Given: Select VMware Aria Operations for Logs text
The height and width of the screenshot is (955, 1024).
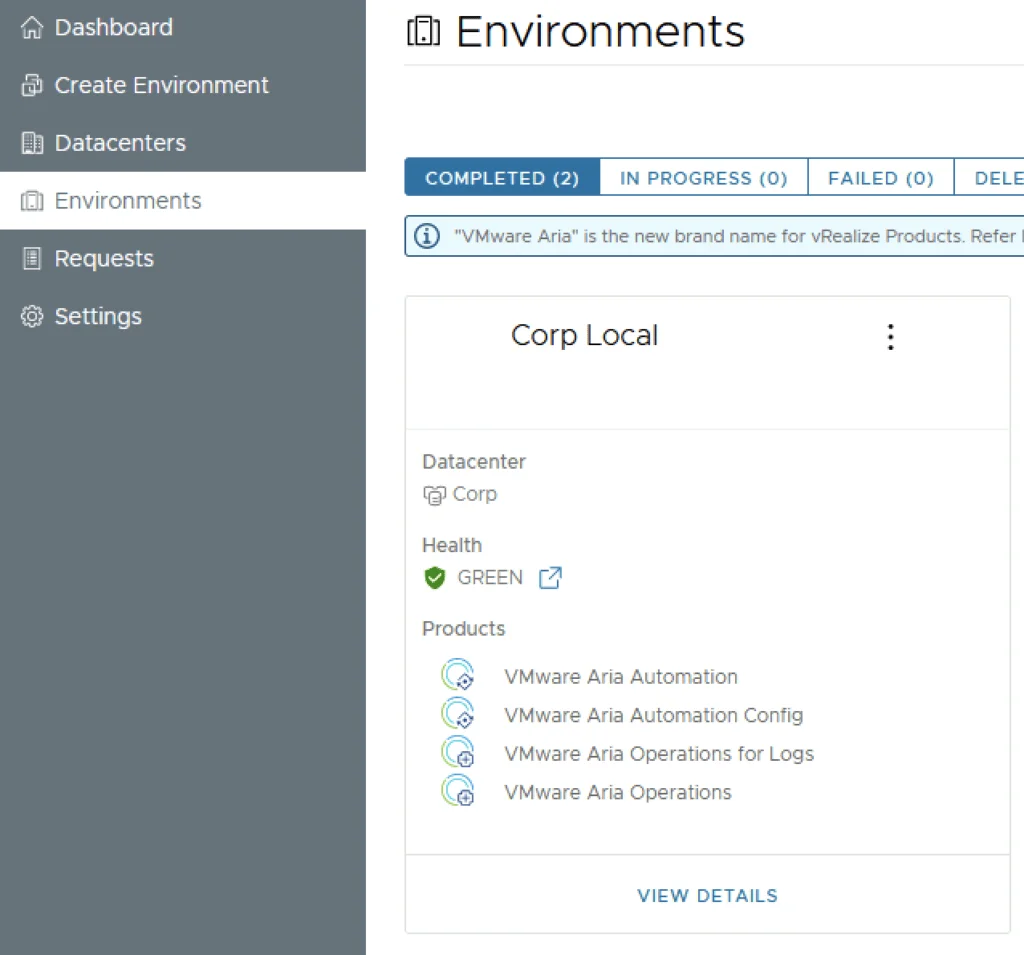Looking at the screenshot, I should 659,754.
